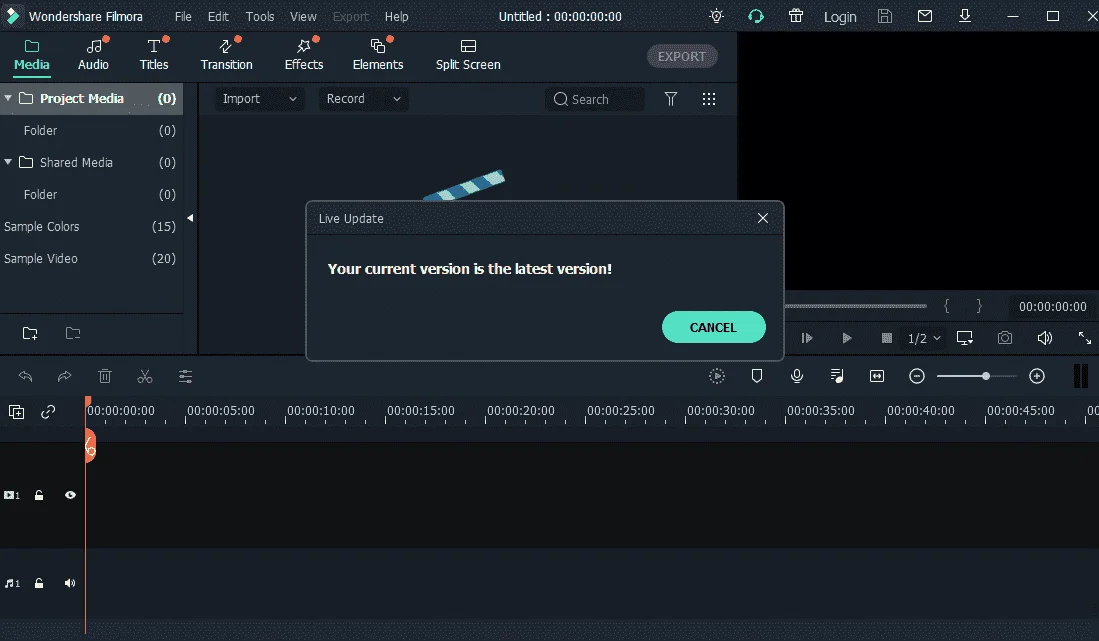Select the scissors split tool
Screen dimensions: 1099x641
coord(144,376)
